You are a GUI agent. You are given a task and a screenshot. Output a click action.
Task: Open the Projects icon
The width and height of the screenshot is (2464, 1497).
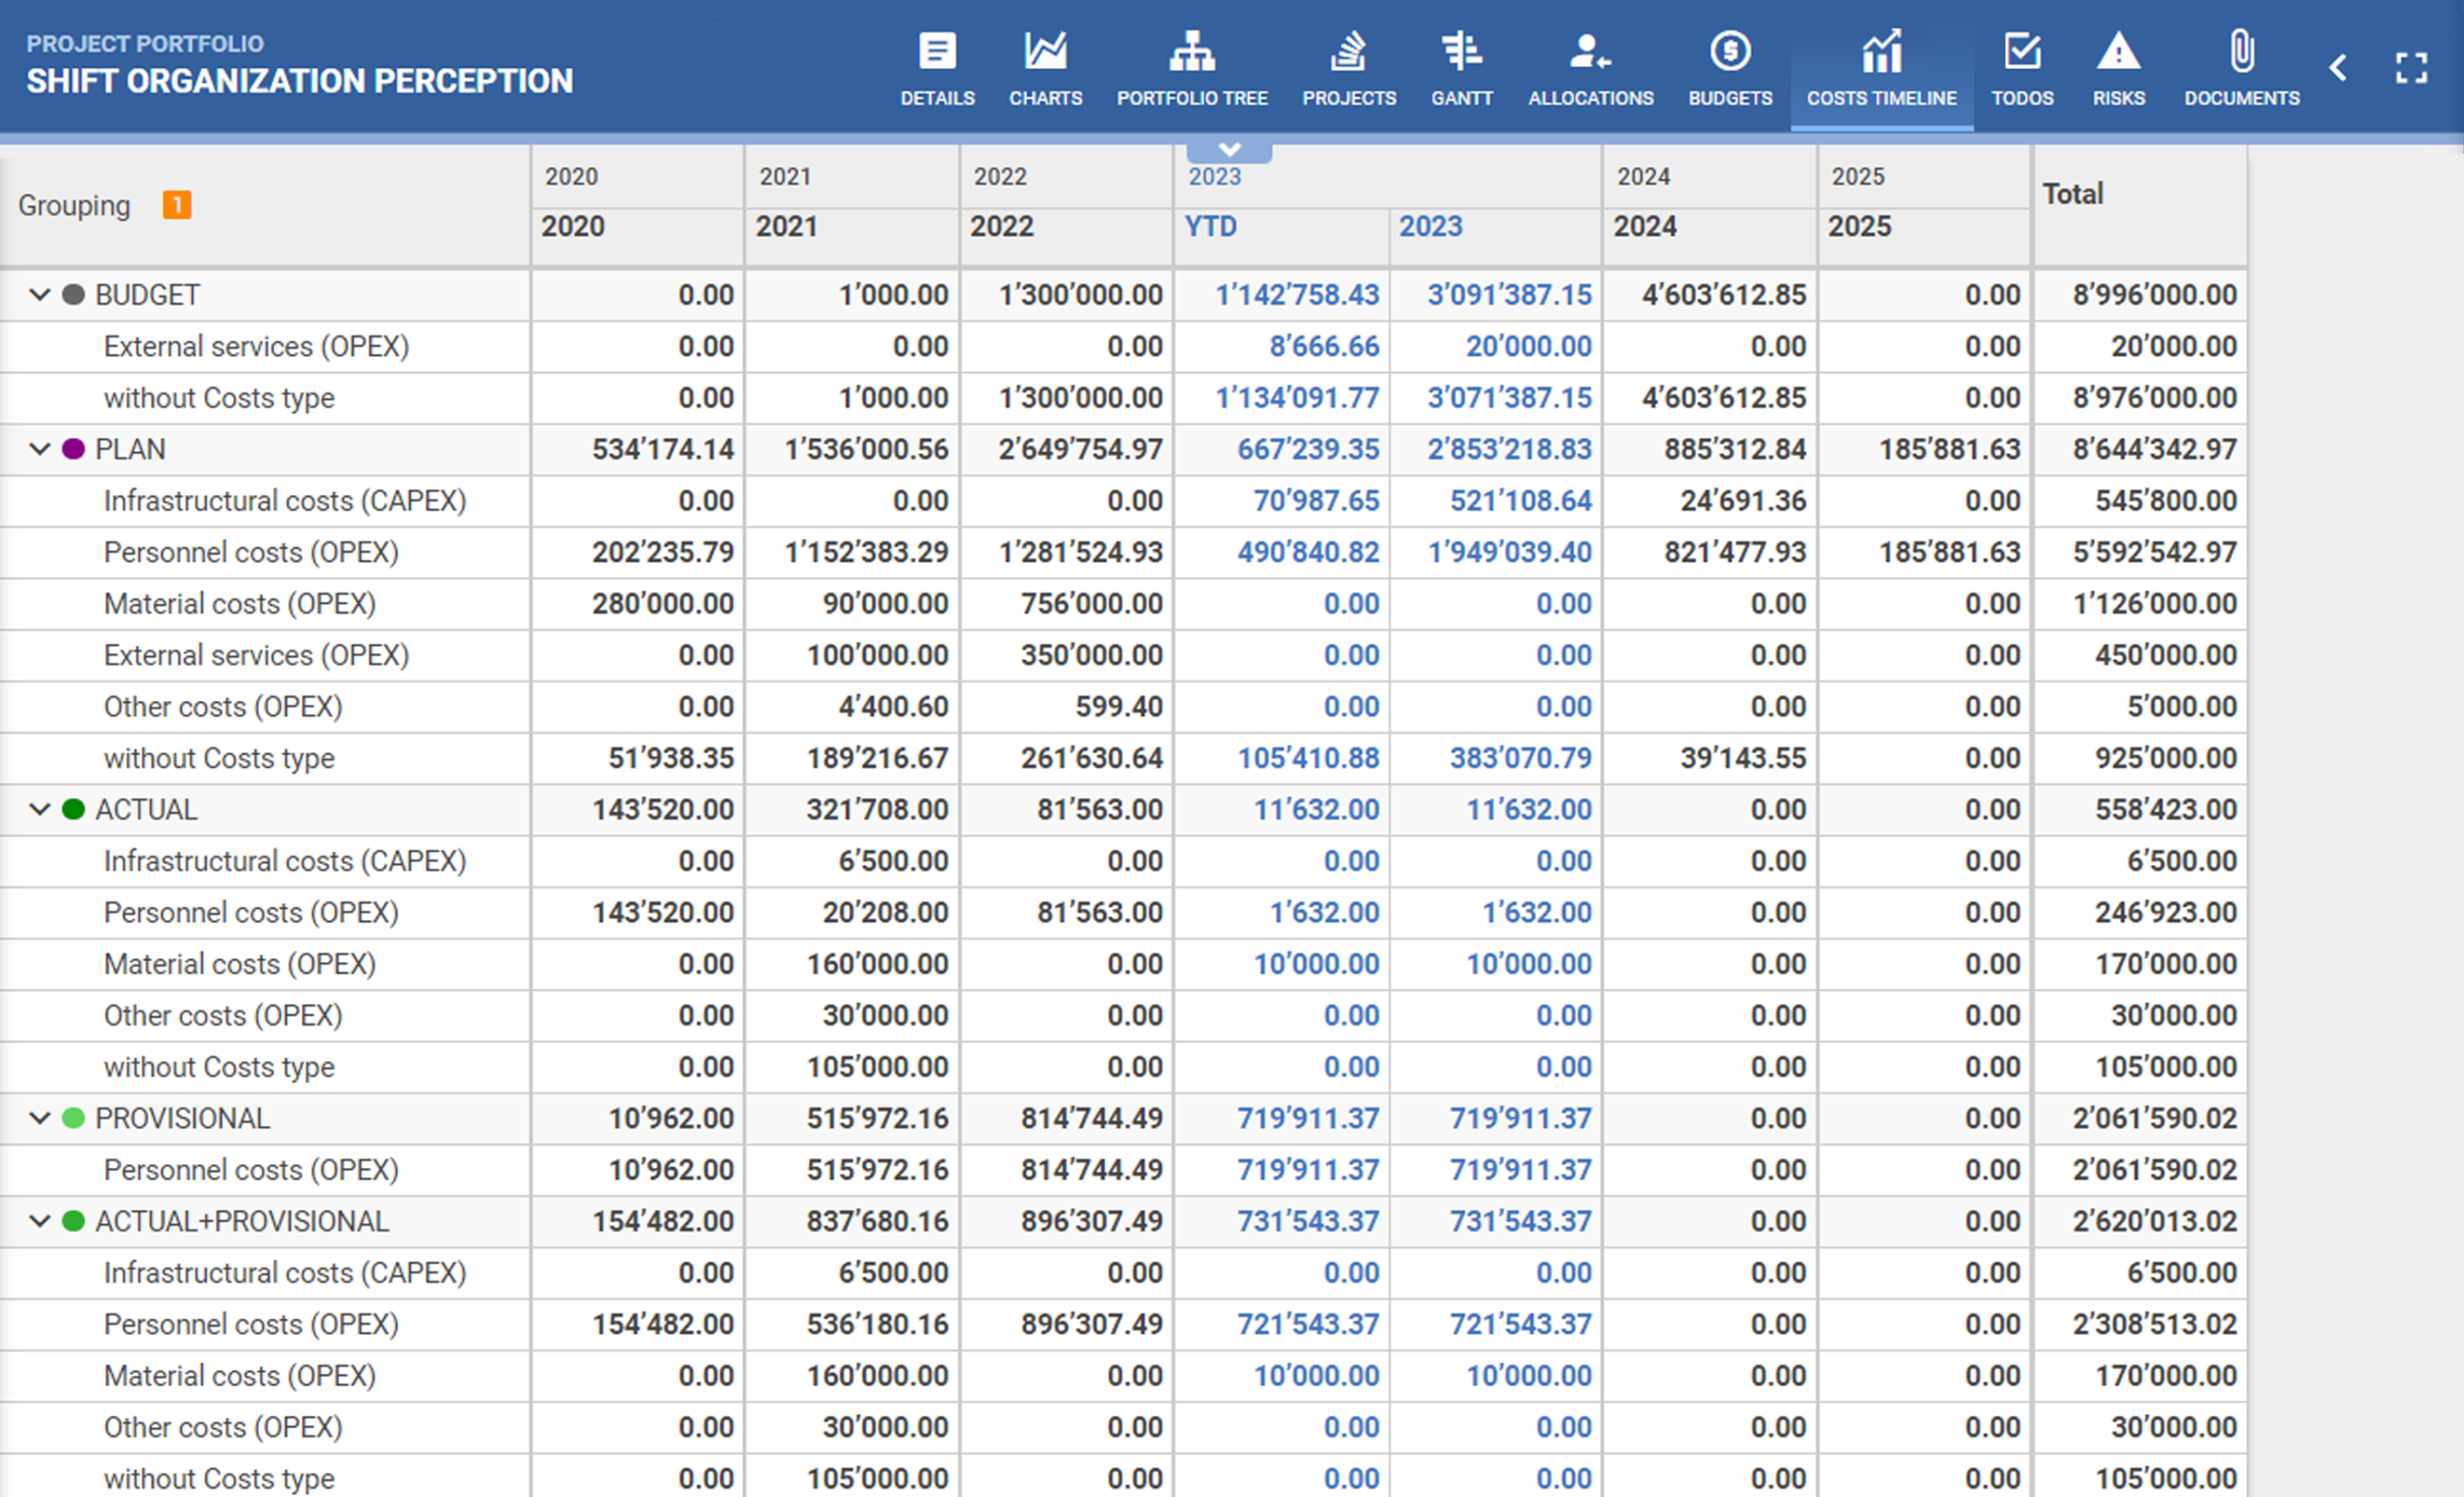coord(1348,51)
